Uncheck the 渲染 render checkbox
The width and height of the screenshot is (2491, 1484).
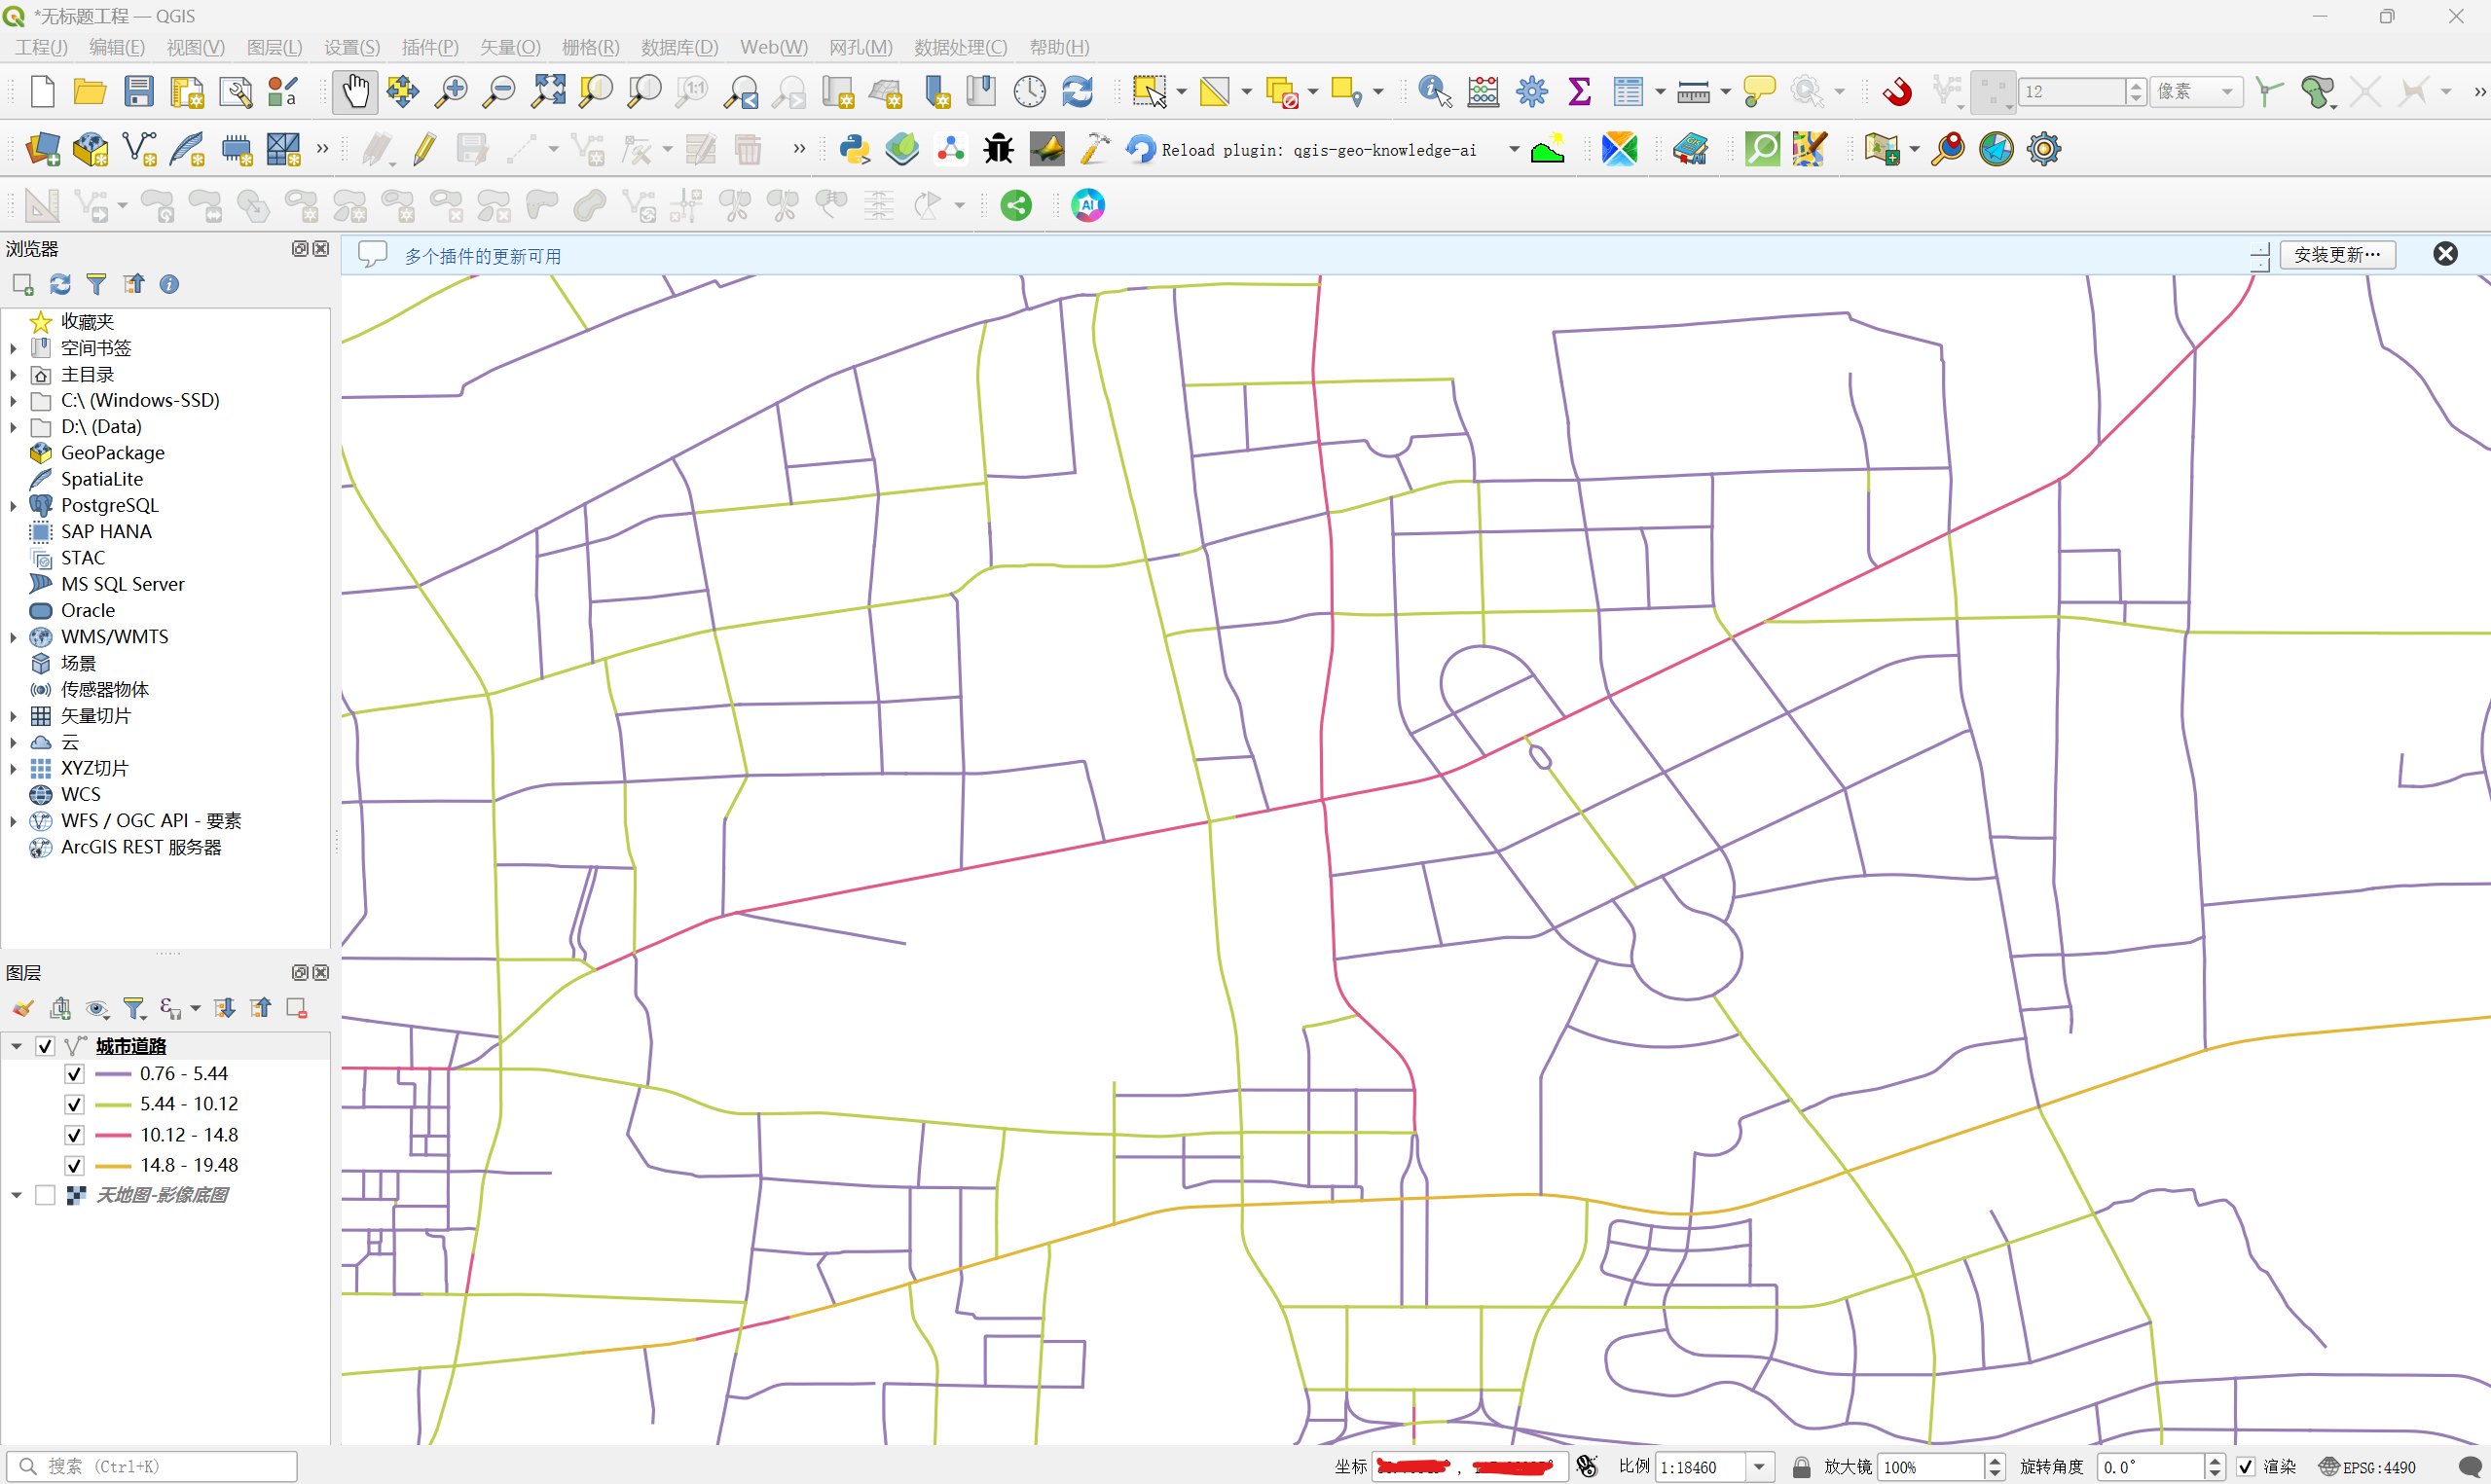pos(2245,1467)
